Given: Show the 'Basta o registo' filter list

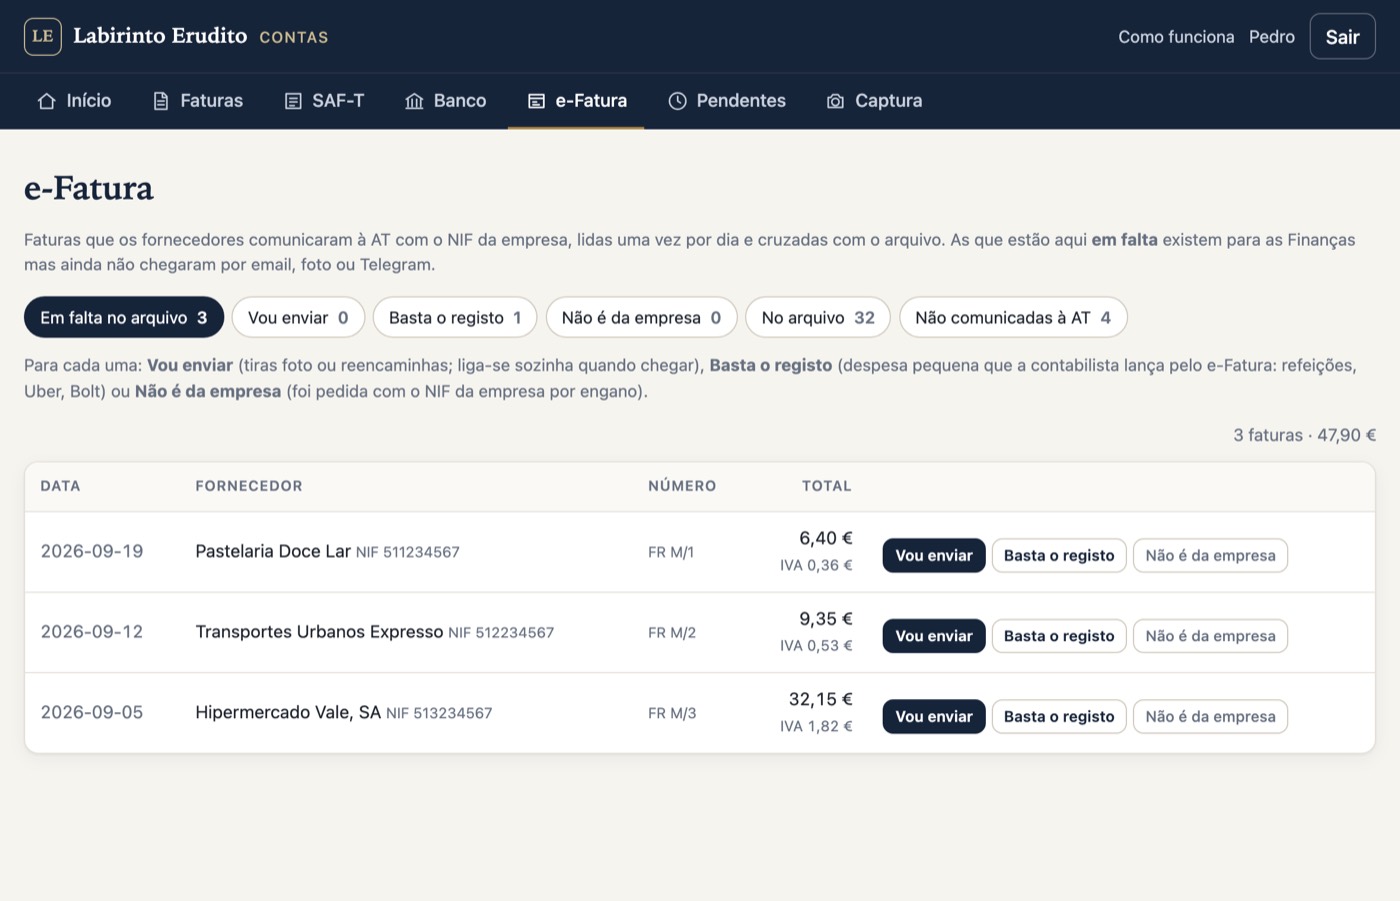Looking at the screenshot, I should (x=455, y=318).
